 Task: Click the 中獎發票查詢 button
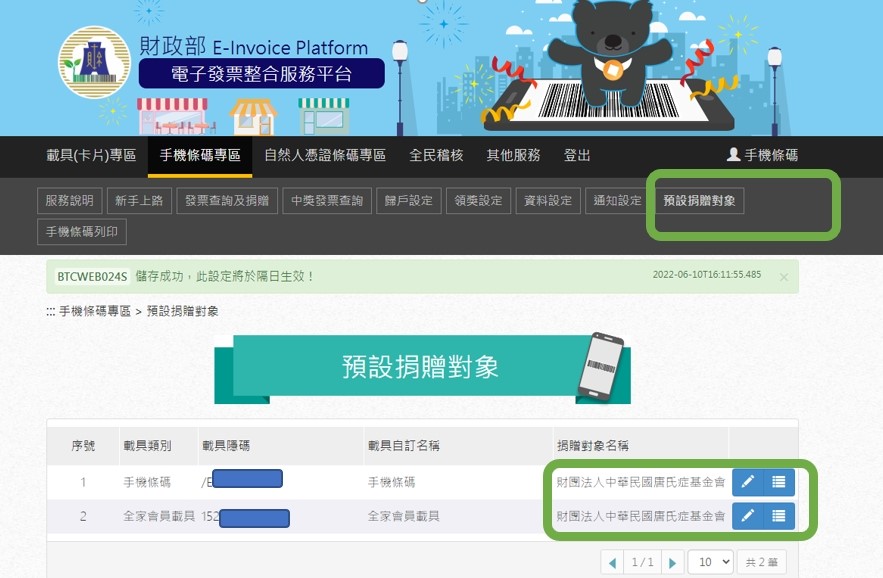pos(327,201)
